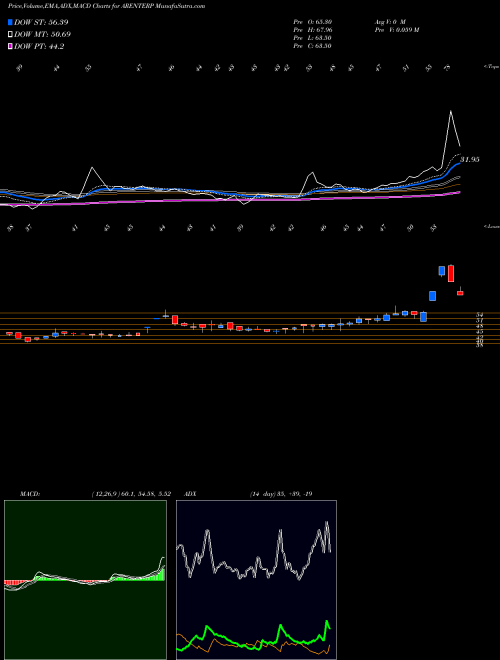The width and height of the screenshot is (500, 660).
Task: Select the DOW MT: 50.69 label
Action: tap(43, 35)
